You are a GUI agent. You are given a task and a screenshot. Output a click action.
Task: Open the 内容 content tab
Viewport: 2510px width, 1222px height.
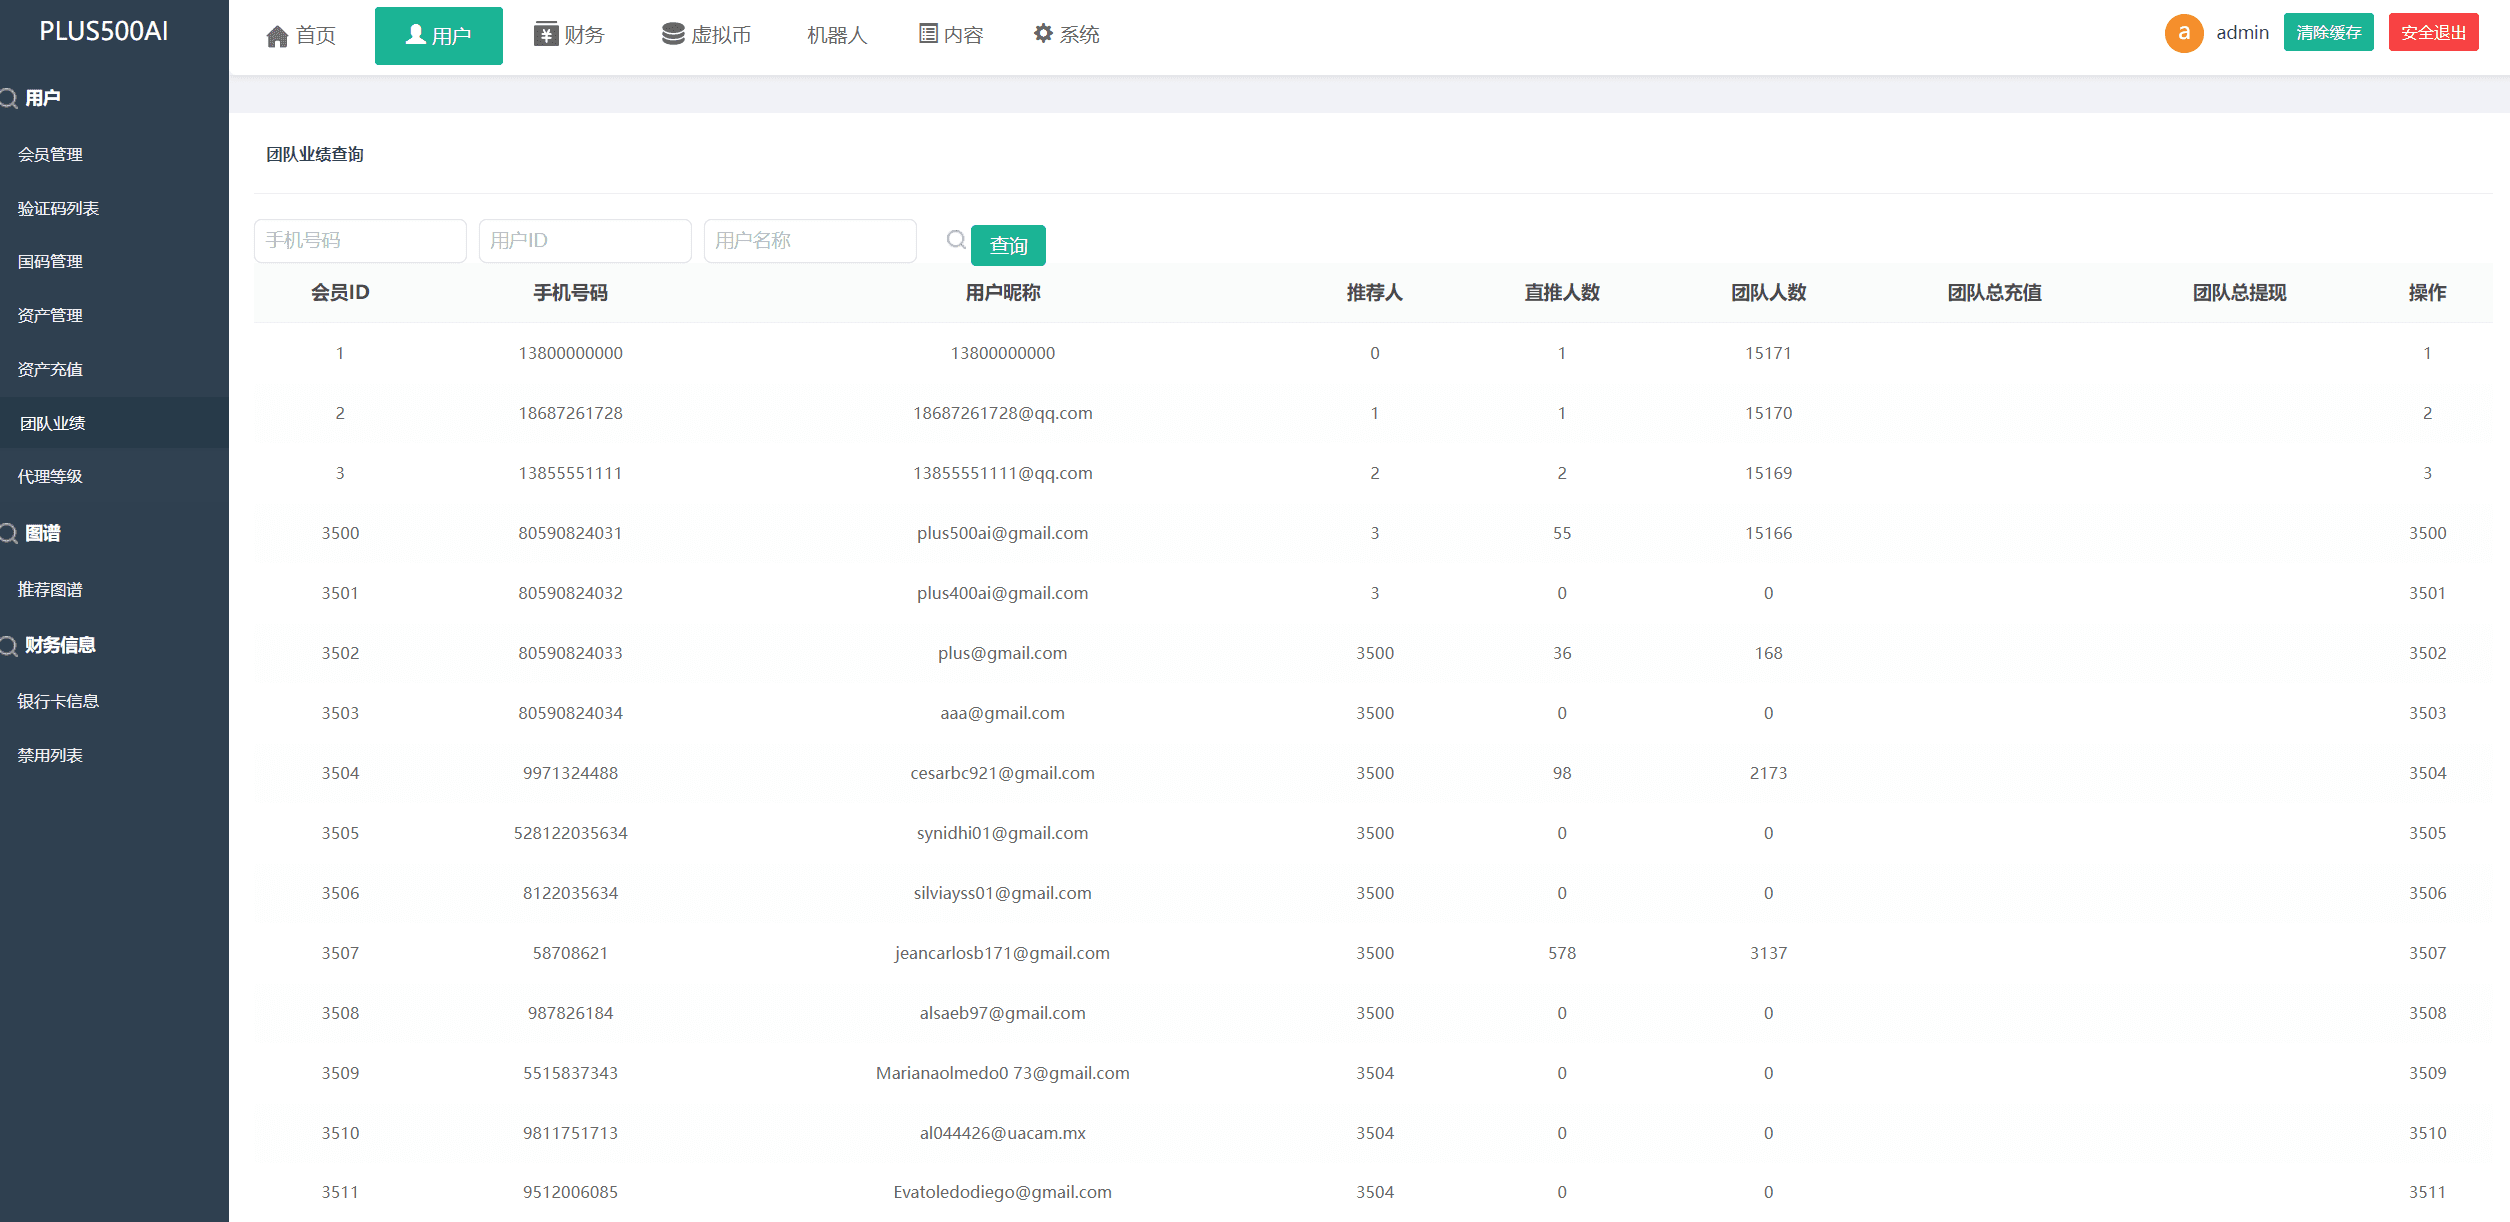point(951,35)
